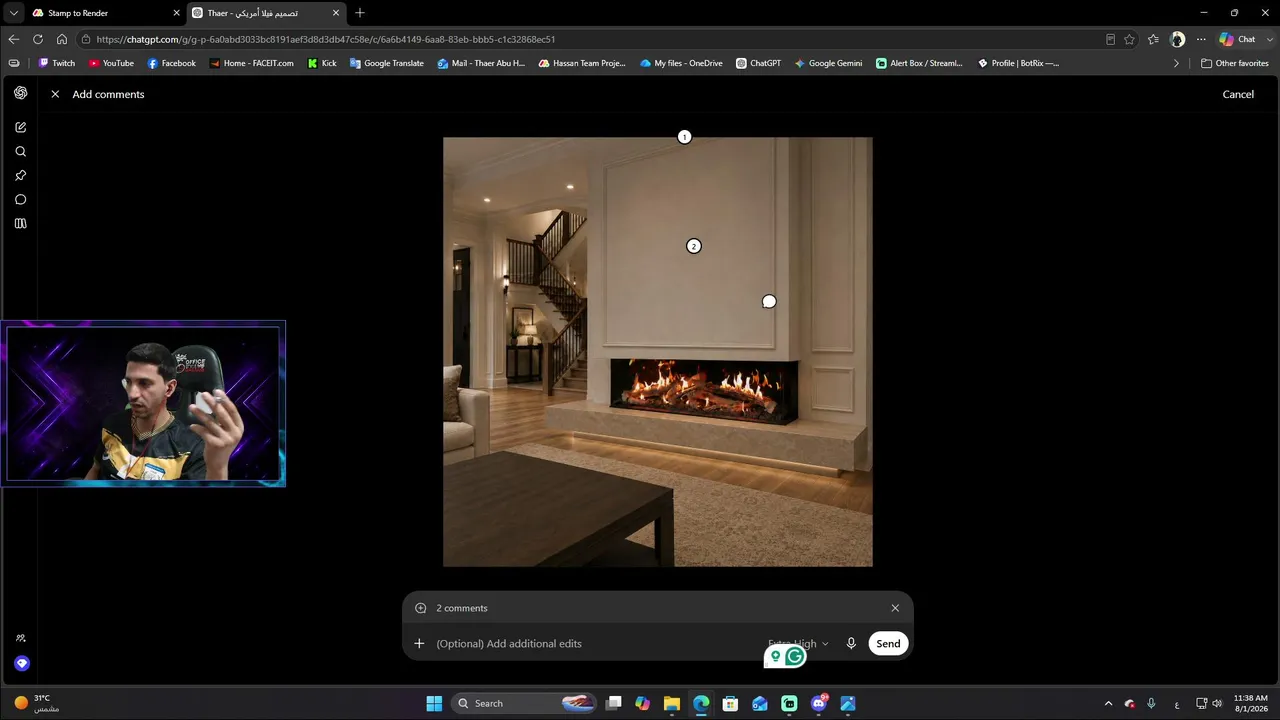
Task: Open Microsoft Store from taskbar
Action: [731, 703]
